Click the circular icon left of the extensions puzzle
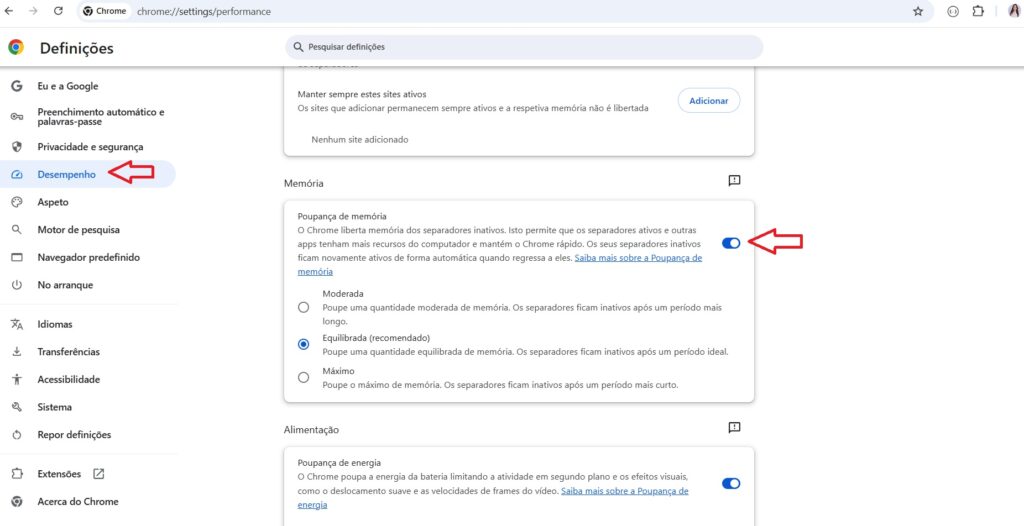 tap(953, 11)
